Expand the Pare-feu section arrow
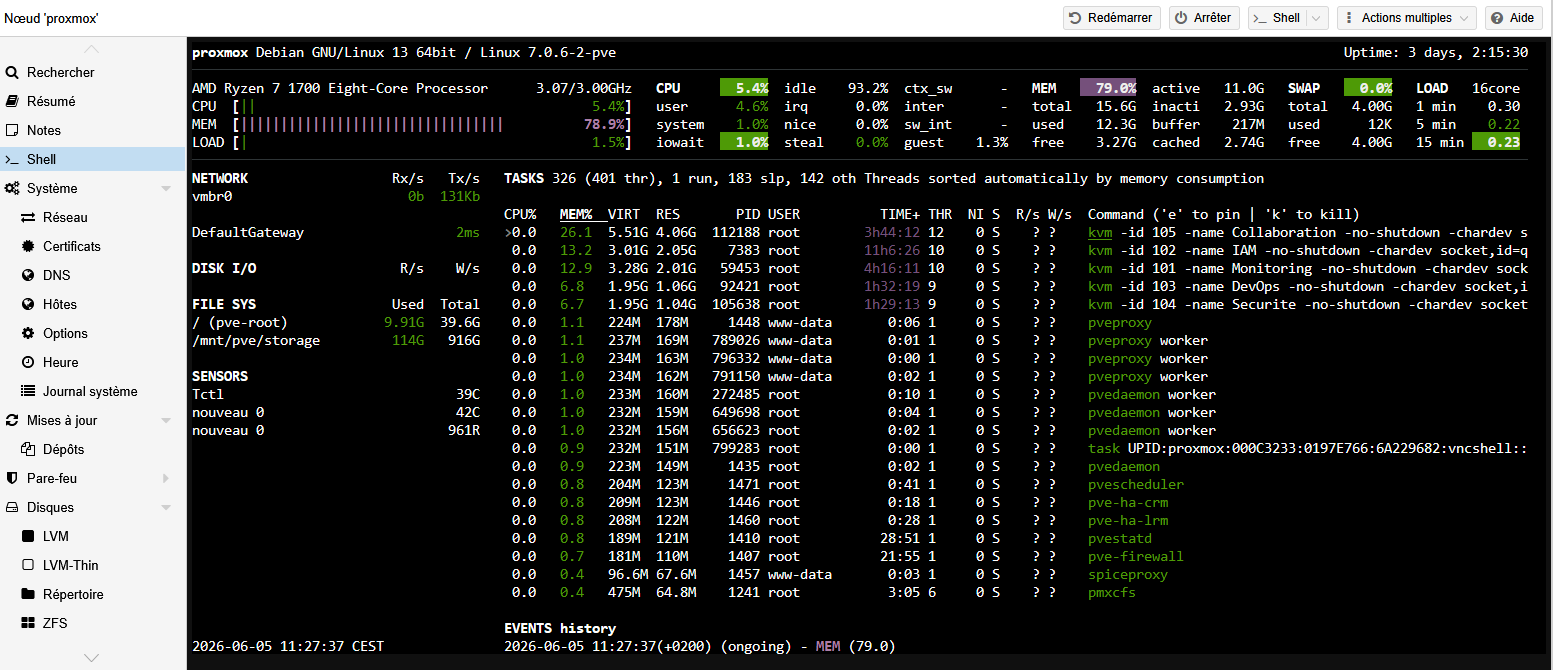 tap(166, 478)
